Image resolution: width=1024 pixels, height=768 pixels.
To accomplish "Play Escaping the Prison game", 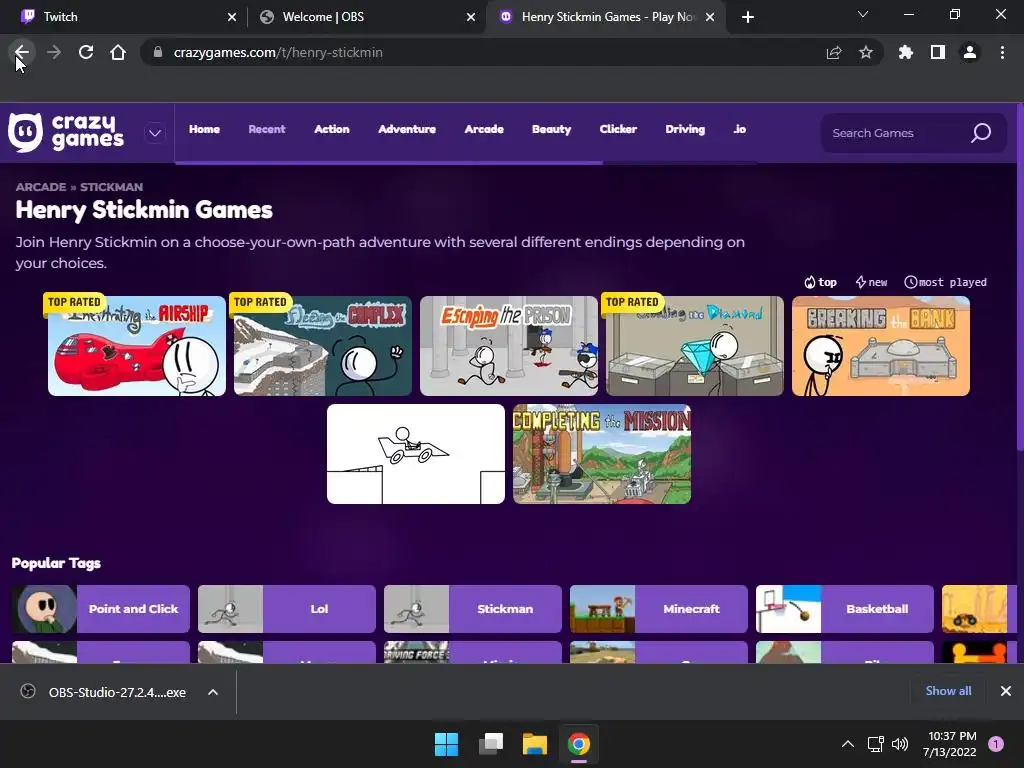I will (x=509, y=345).
